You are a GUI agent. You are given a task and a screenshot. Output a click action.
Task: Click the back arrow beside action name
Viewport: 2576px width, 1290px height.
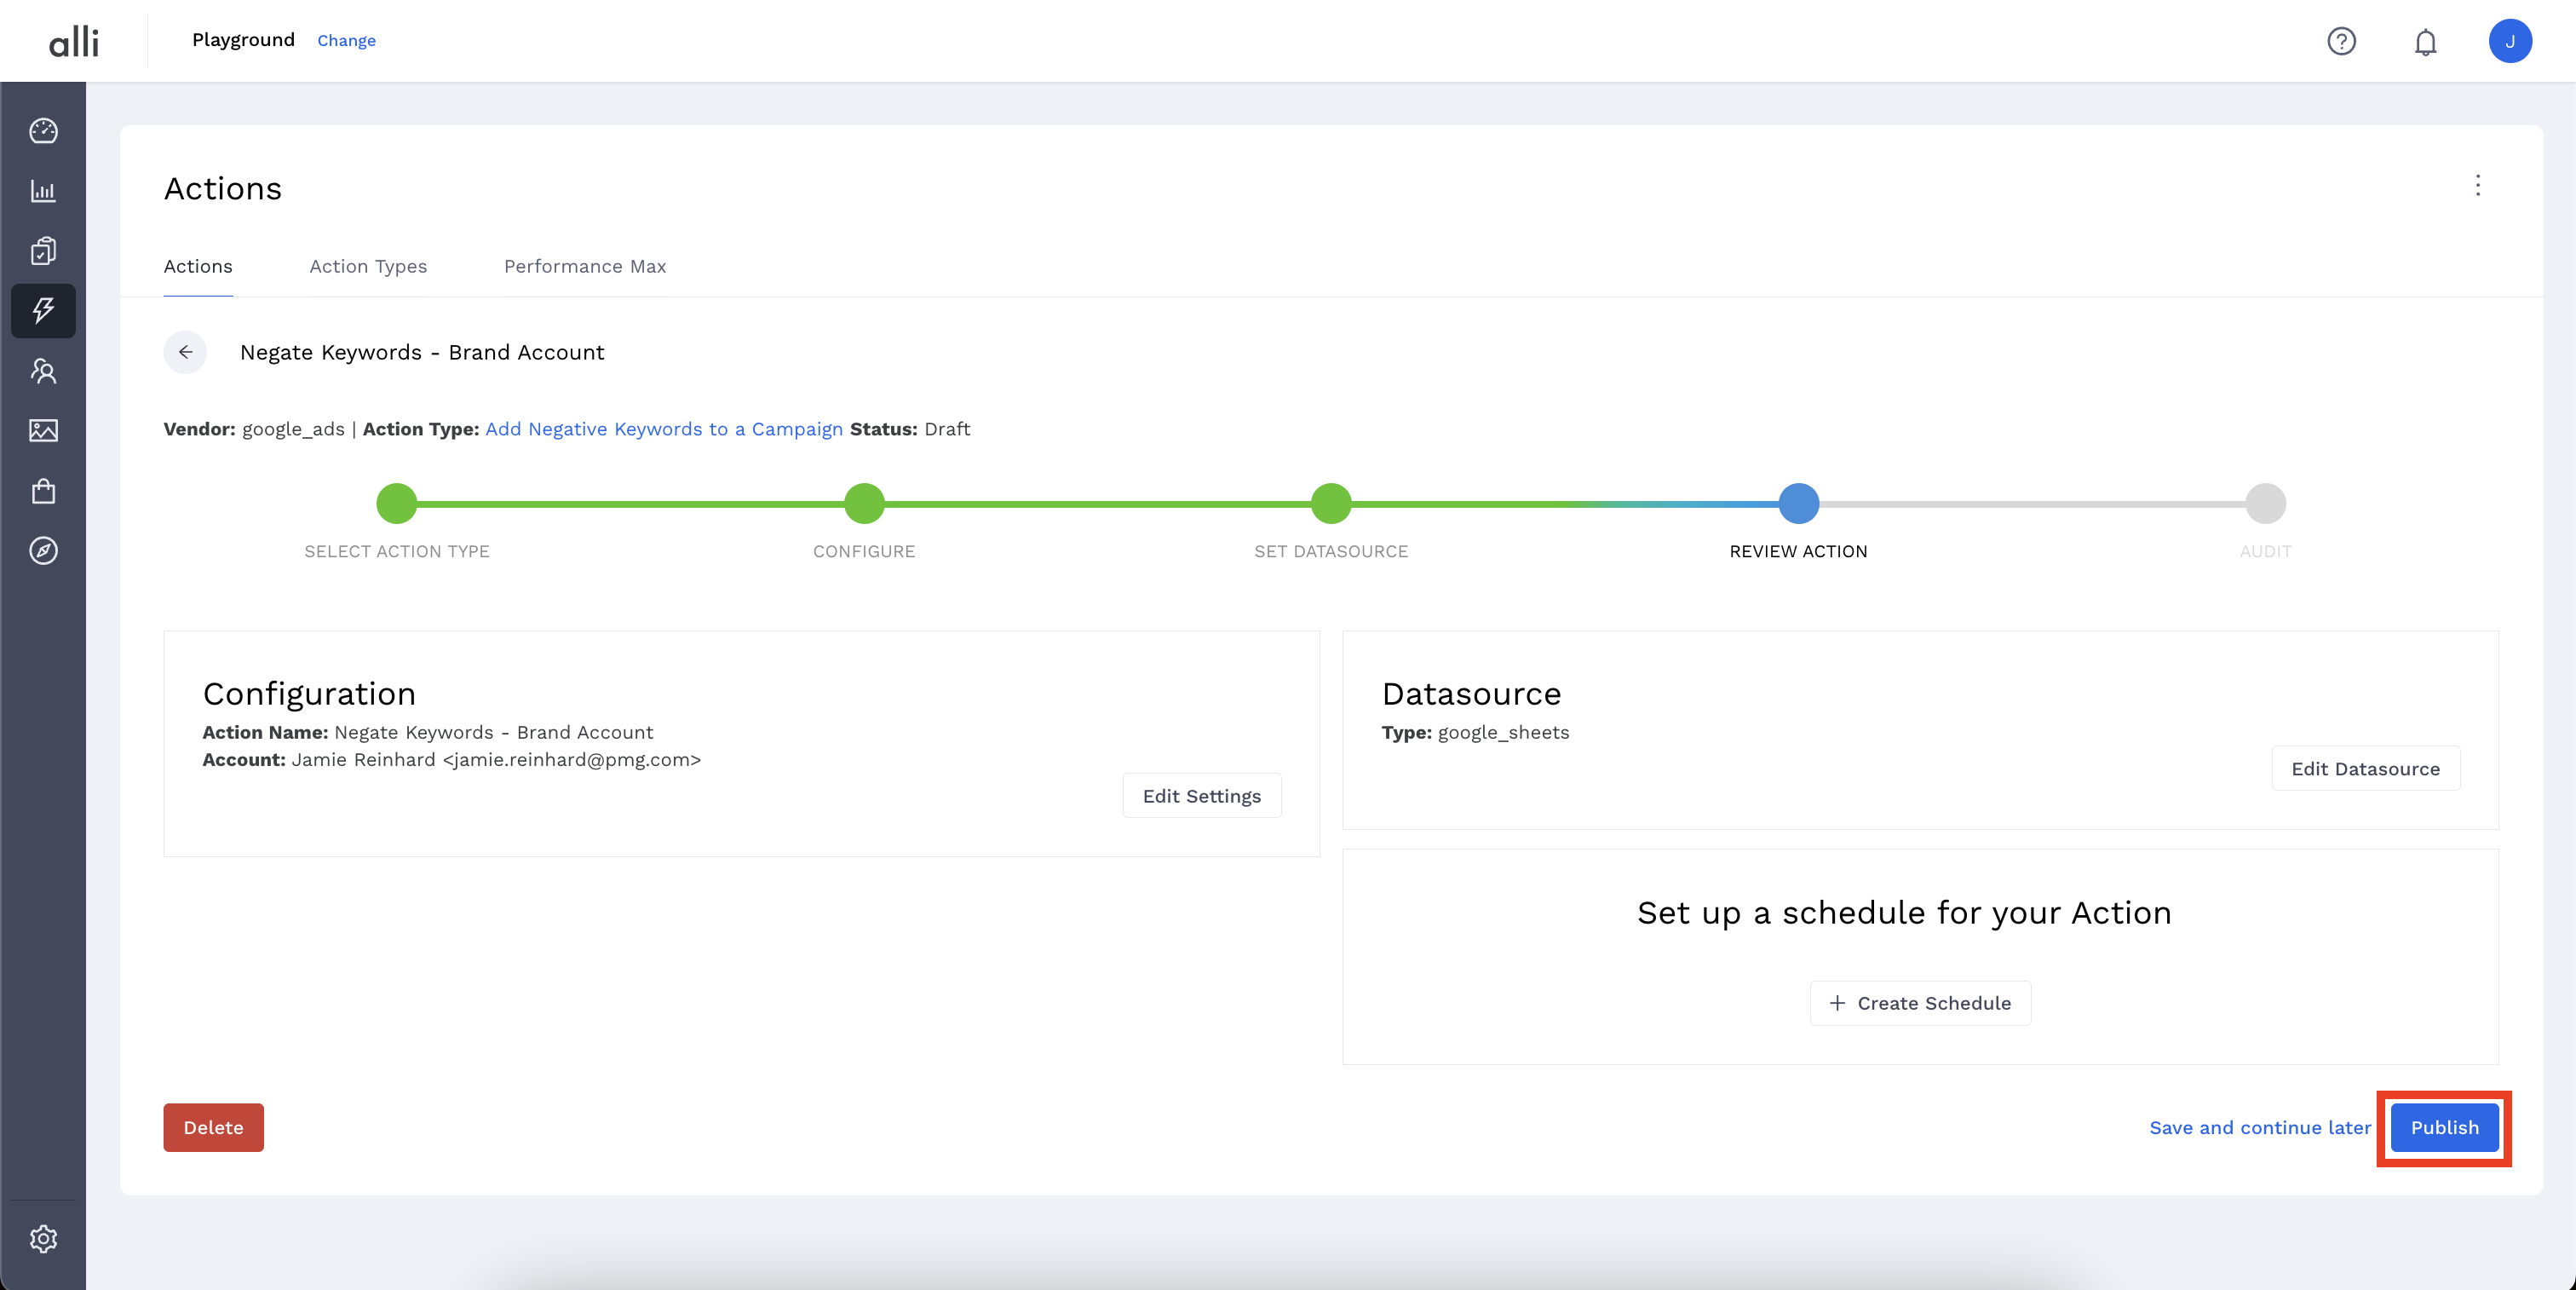click(x=185, y=352)
